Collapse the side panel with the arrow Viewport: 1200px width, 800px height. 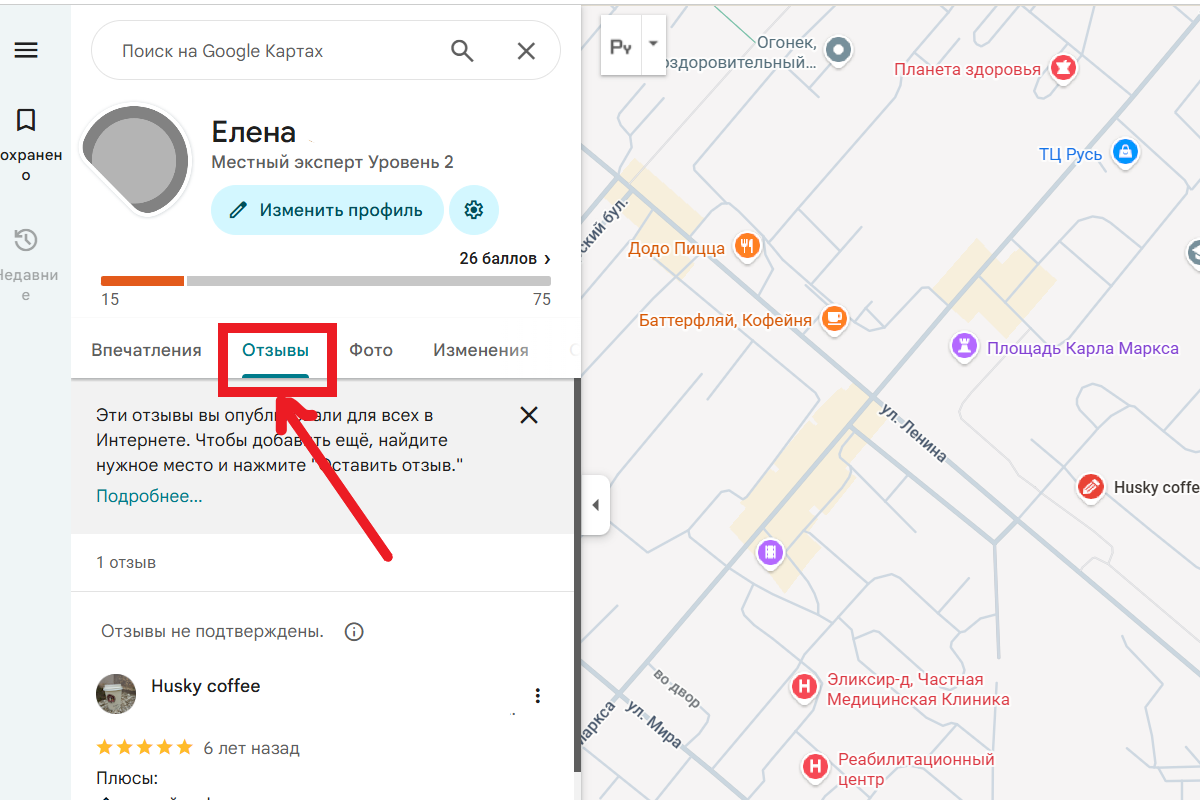pyautogui.click(x=596, y=505)
